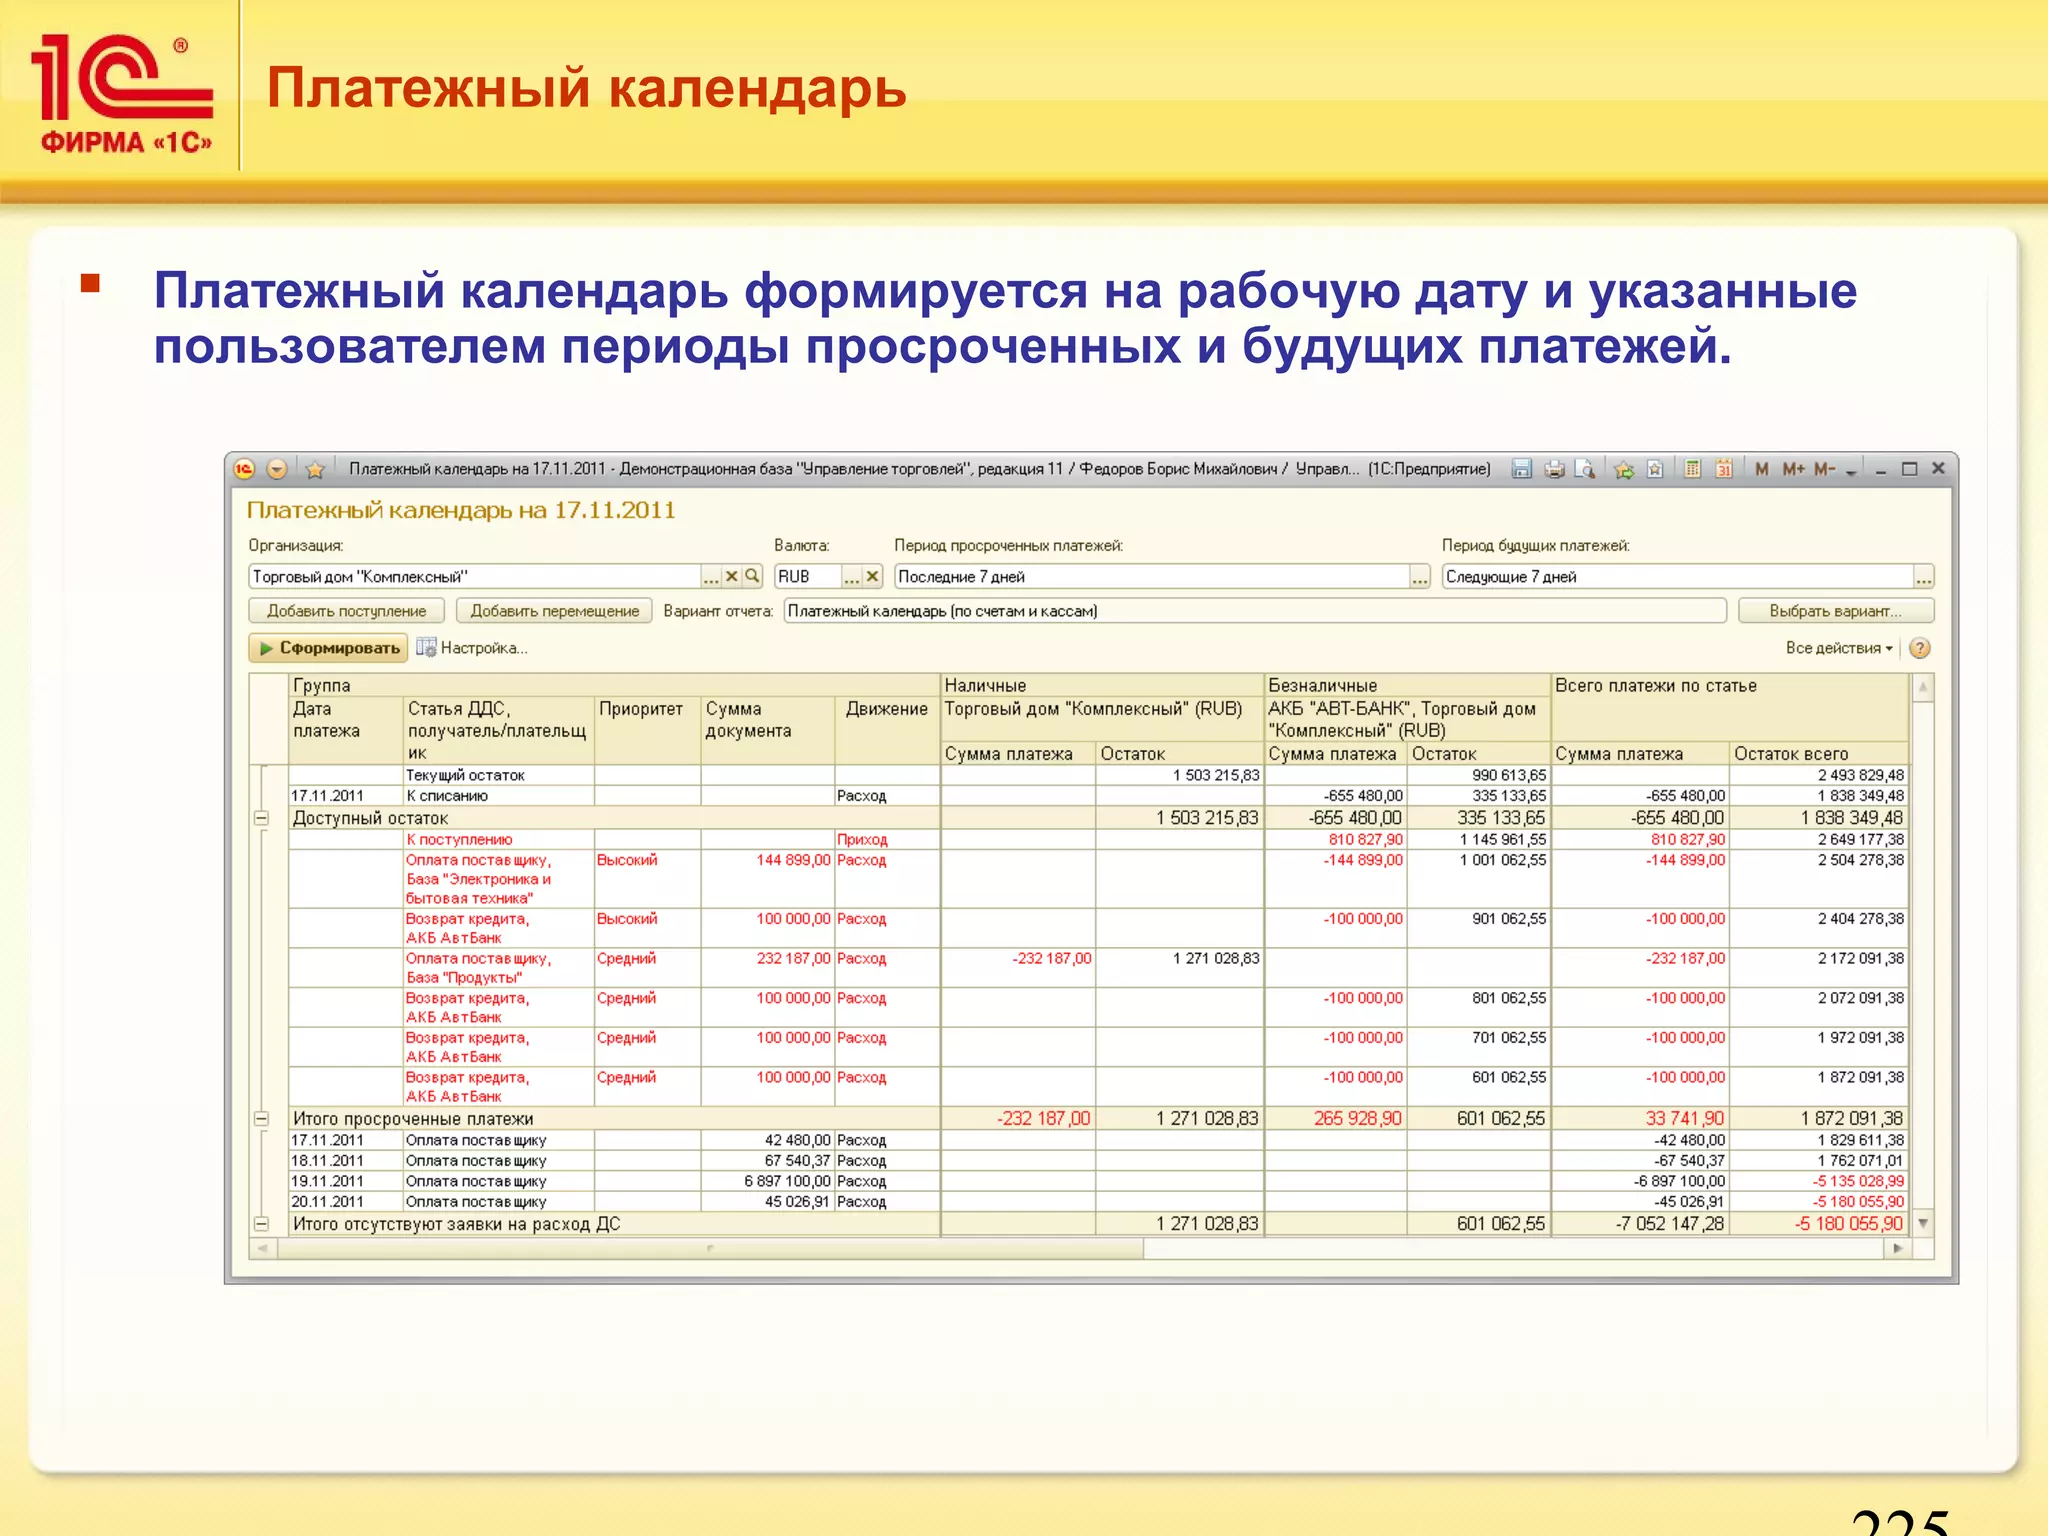2048x1536 pixels.
Task: Click the Наличные column header
Action: [x=1102, y=685]
